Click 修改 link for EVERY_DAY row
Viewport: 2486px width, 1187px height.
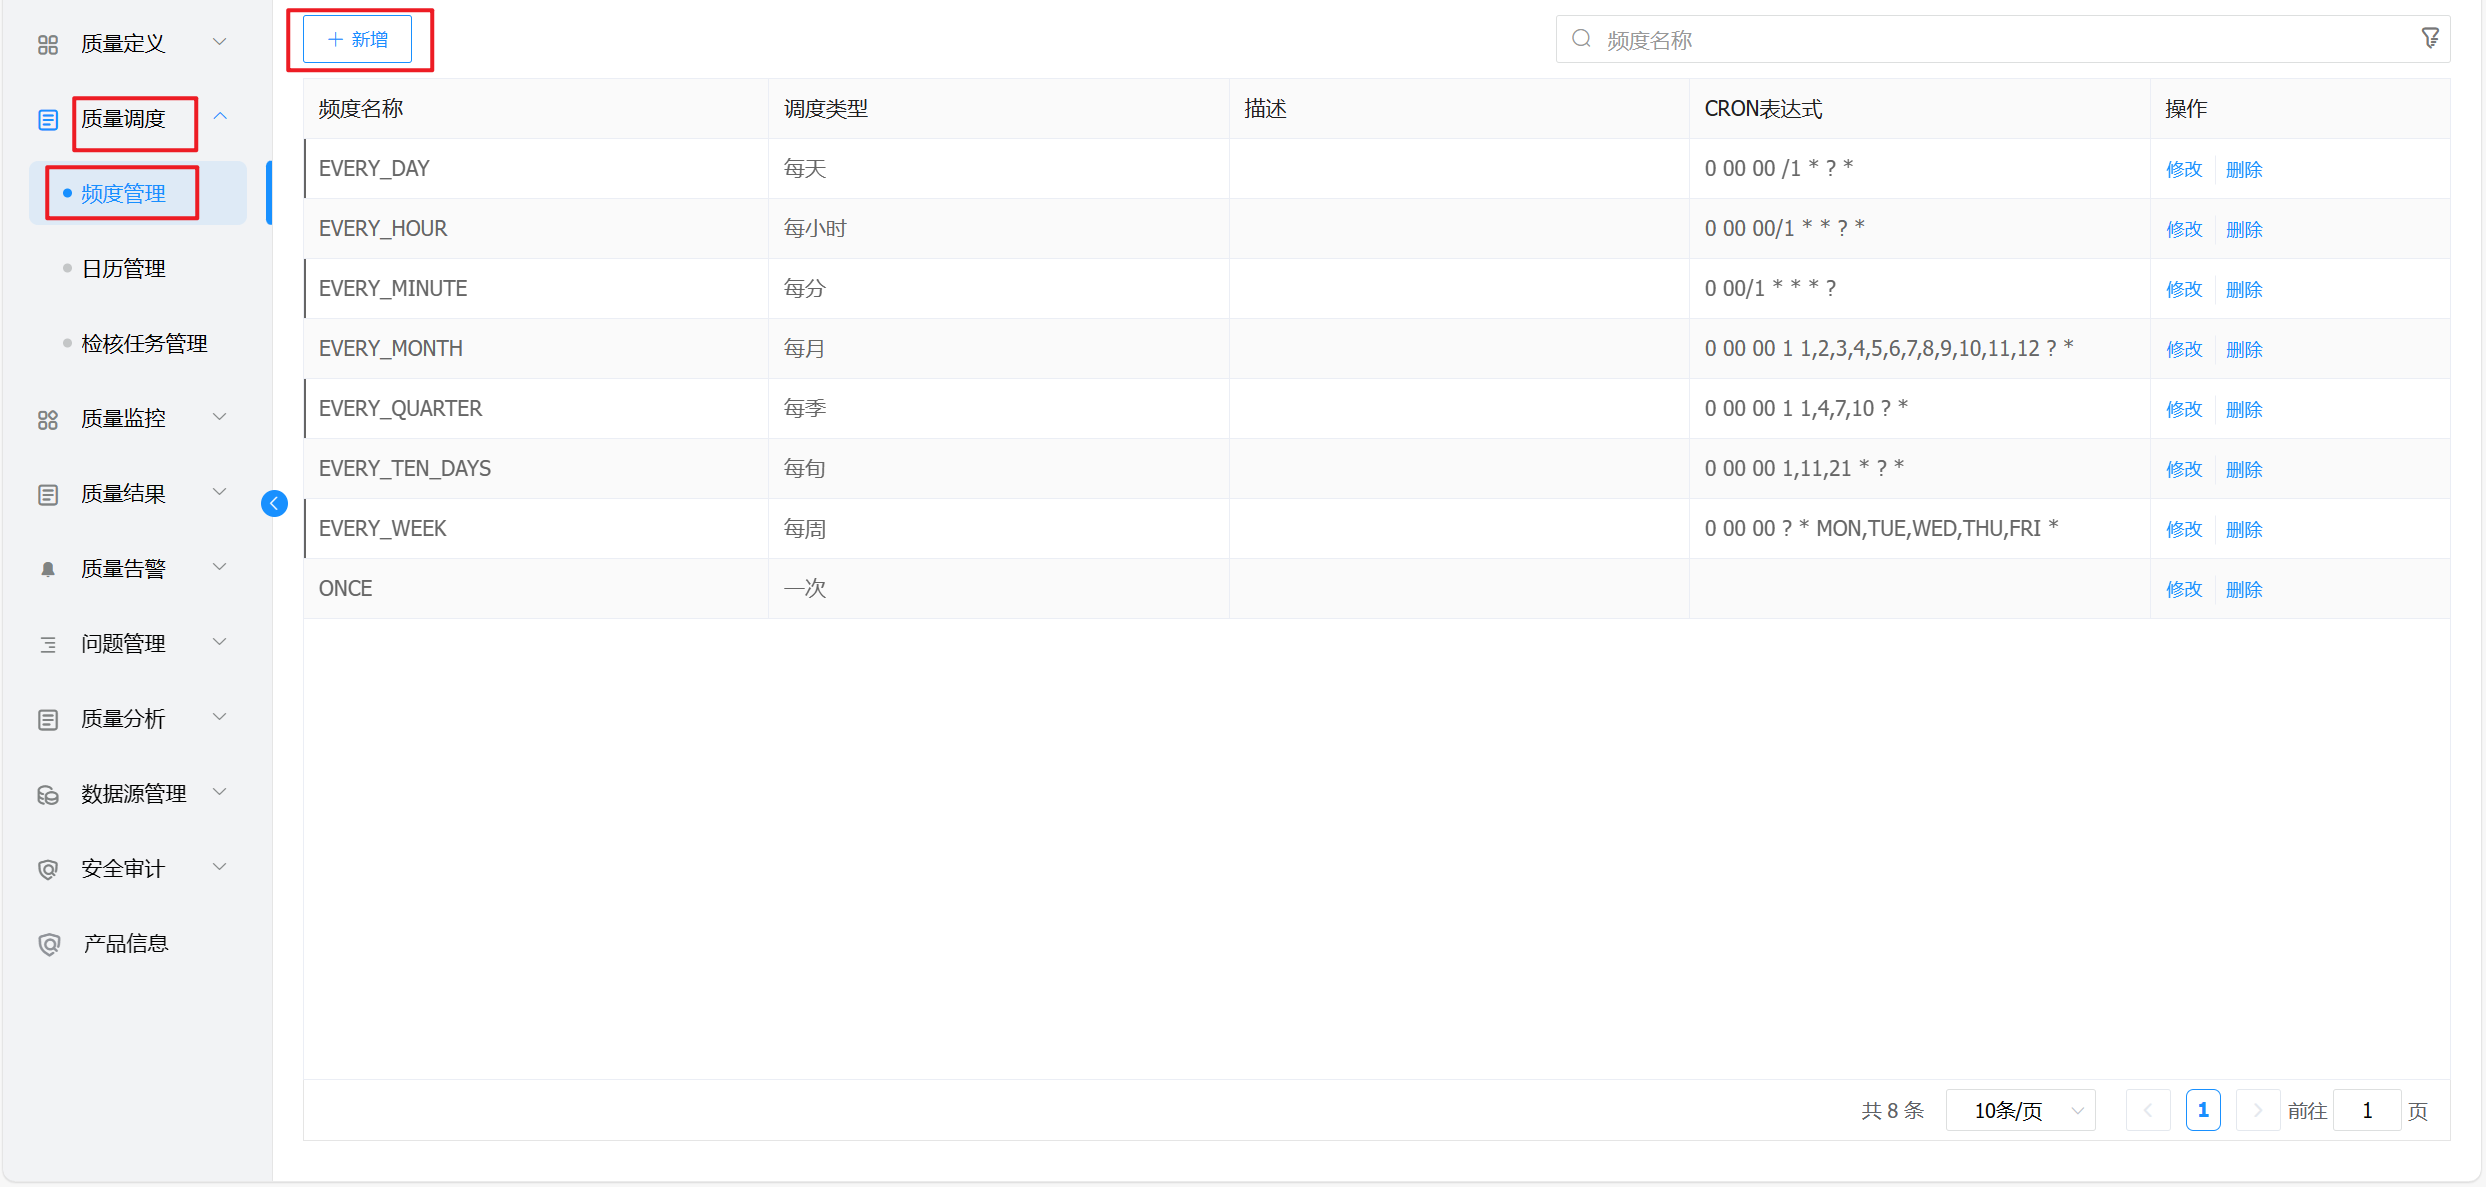tap(2184, 169)
